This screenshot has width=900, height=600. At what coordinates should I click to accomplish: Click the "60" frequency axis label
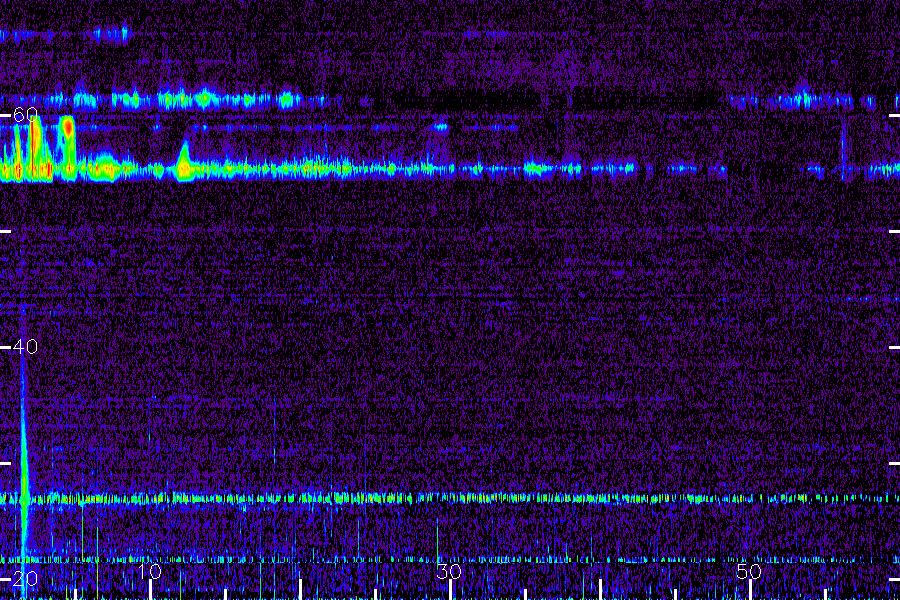point(25,115)
